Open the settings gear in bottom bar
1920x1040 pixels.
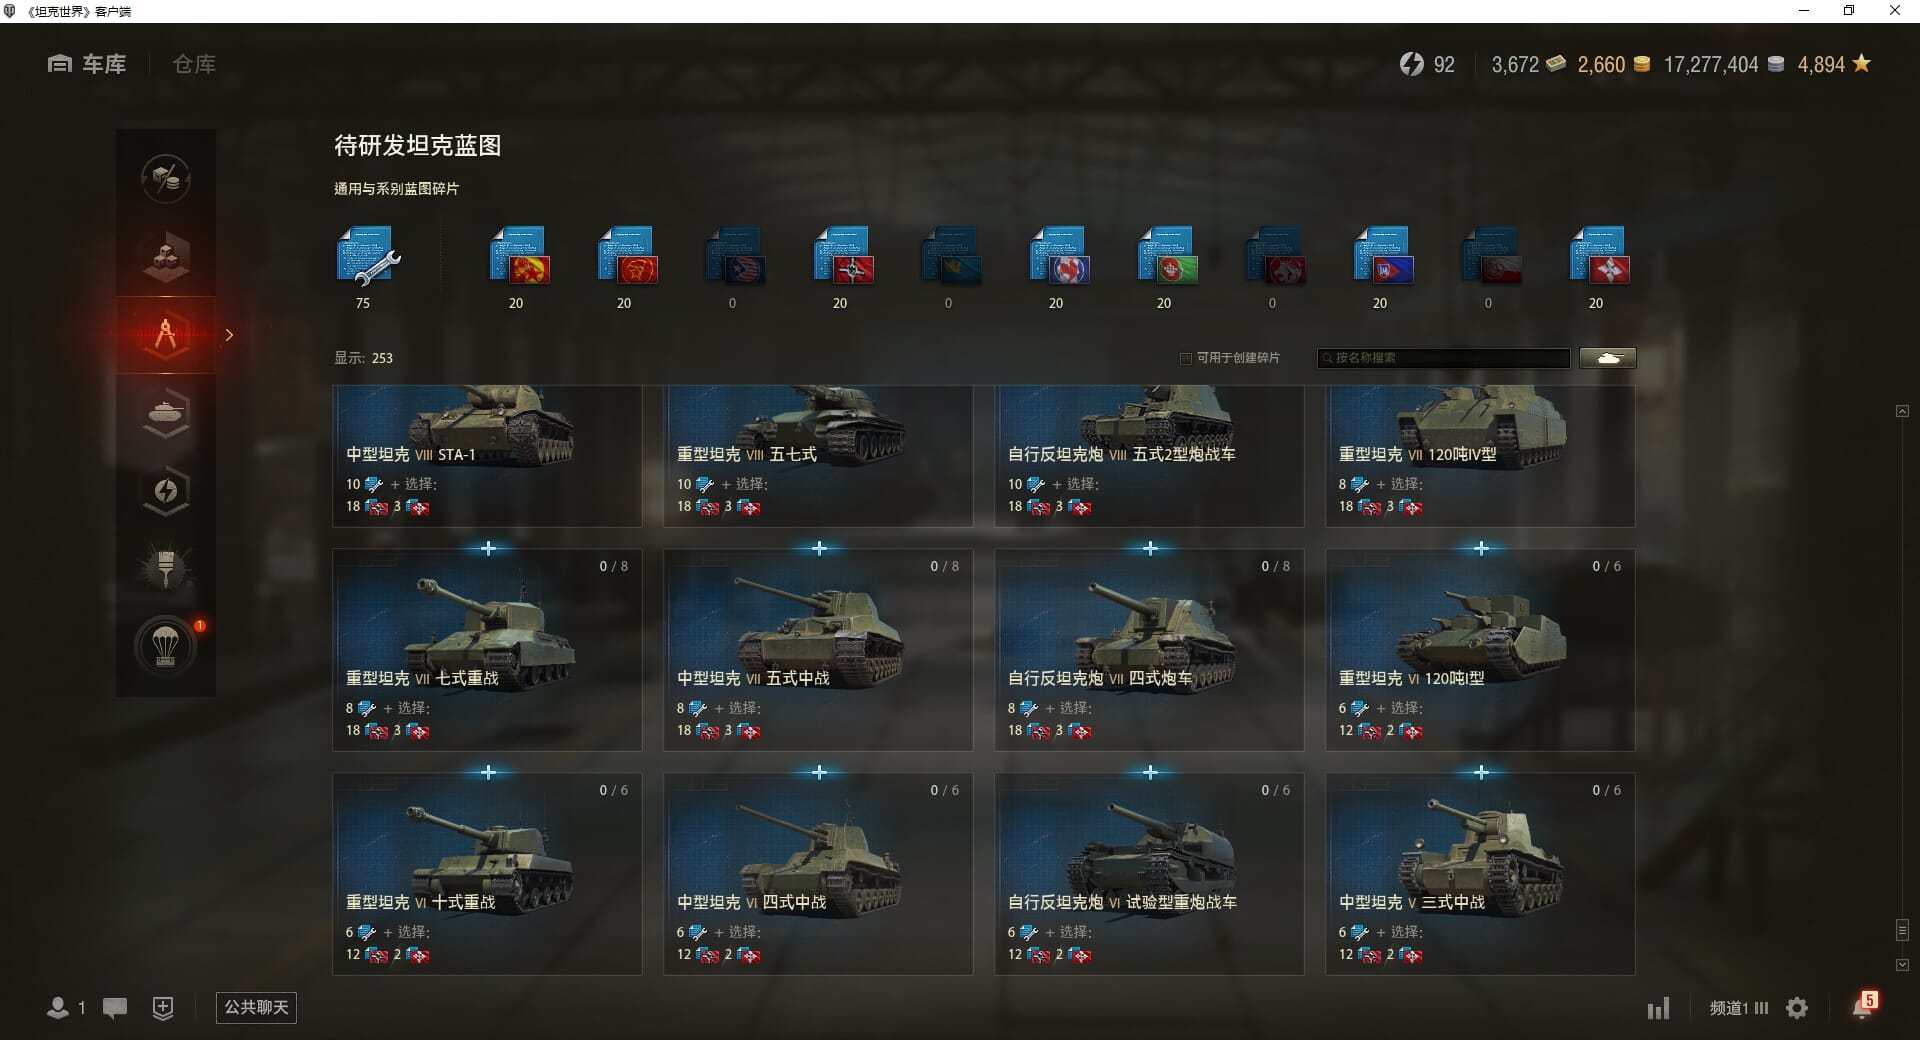click(x=1797, y=1008)
